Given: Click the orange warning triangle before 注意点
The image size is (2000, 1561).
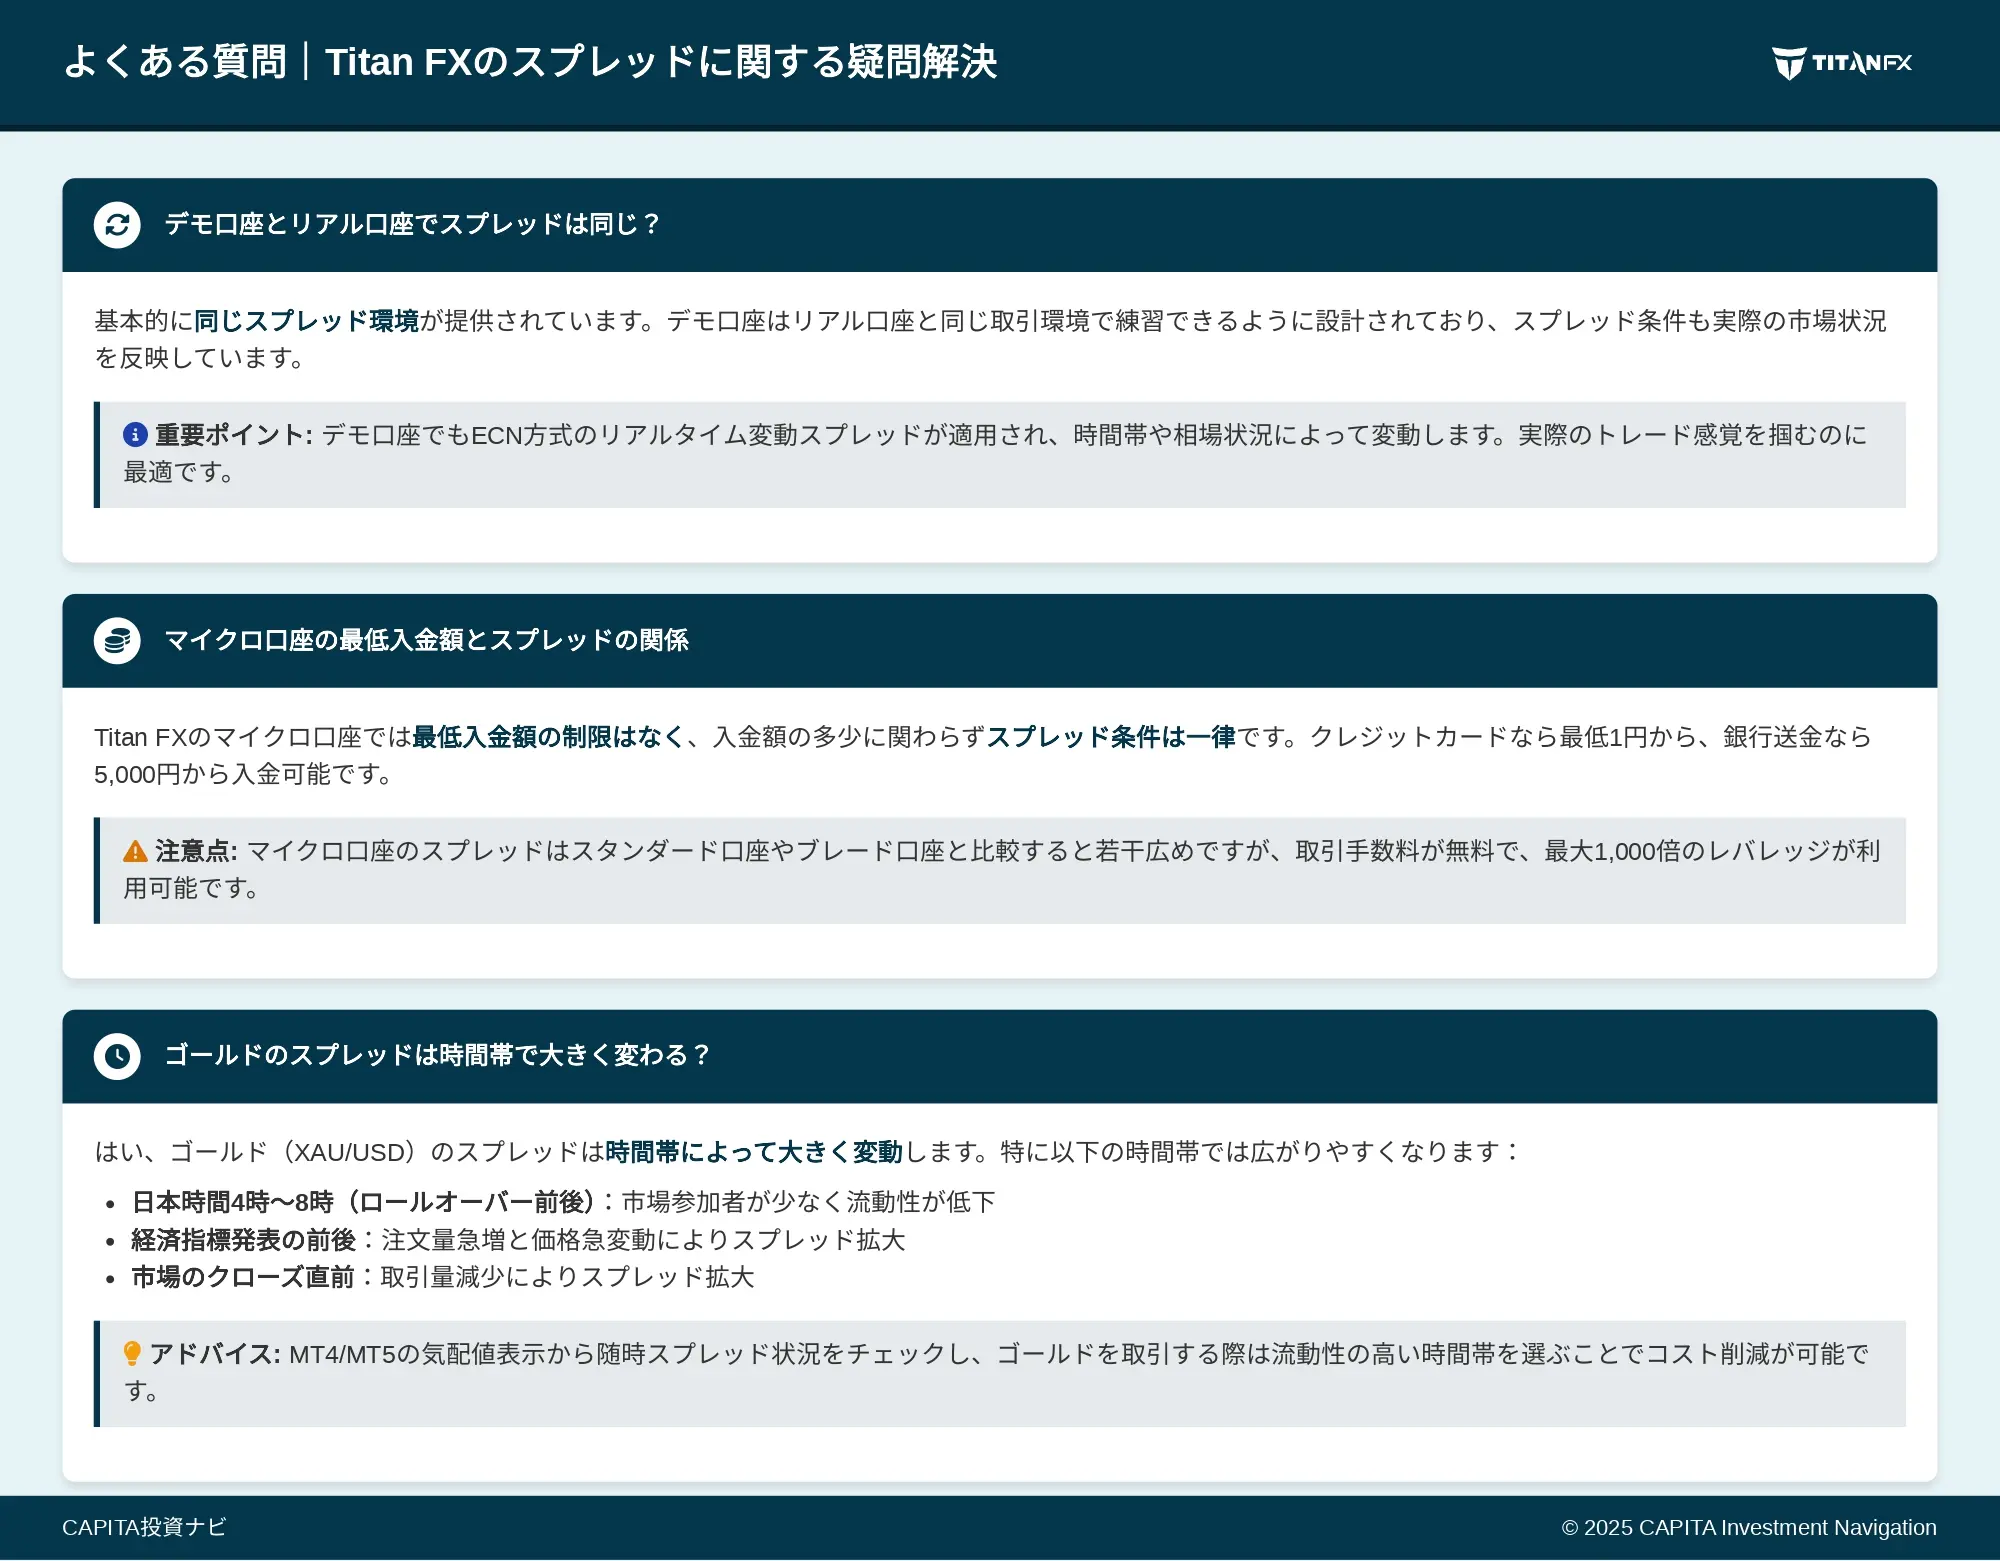Looking at the screenshot, I should [135, 851].
